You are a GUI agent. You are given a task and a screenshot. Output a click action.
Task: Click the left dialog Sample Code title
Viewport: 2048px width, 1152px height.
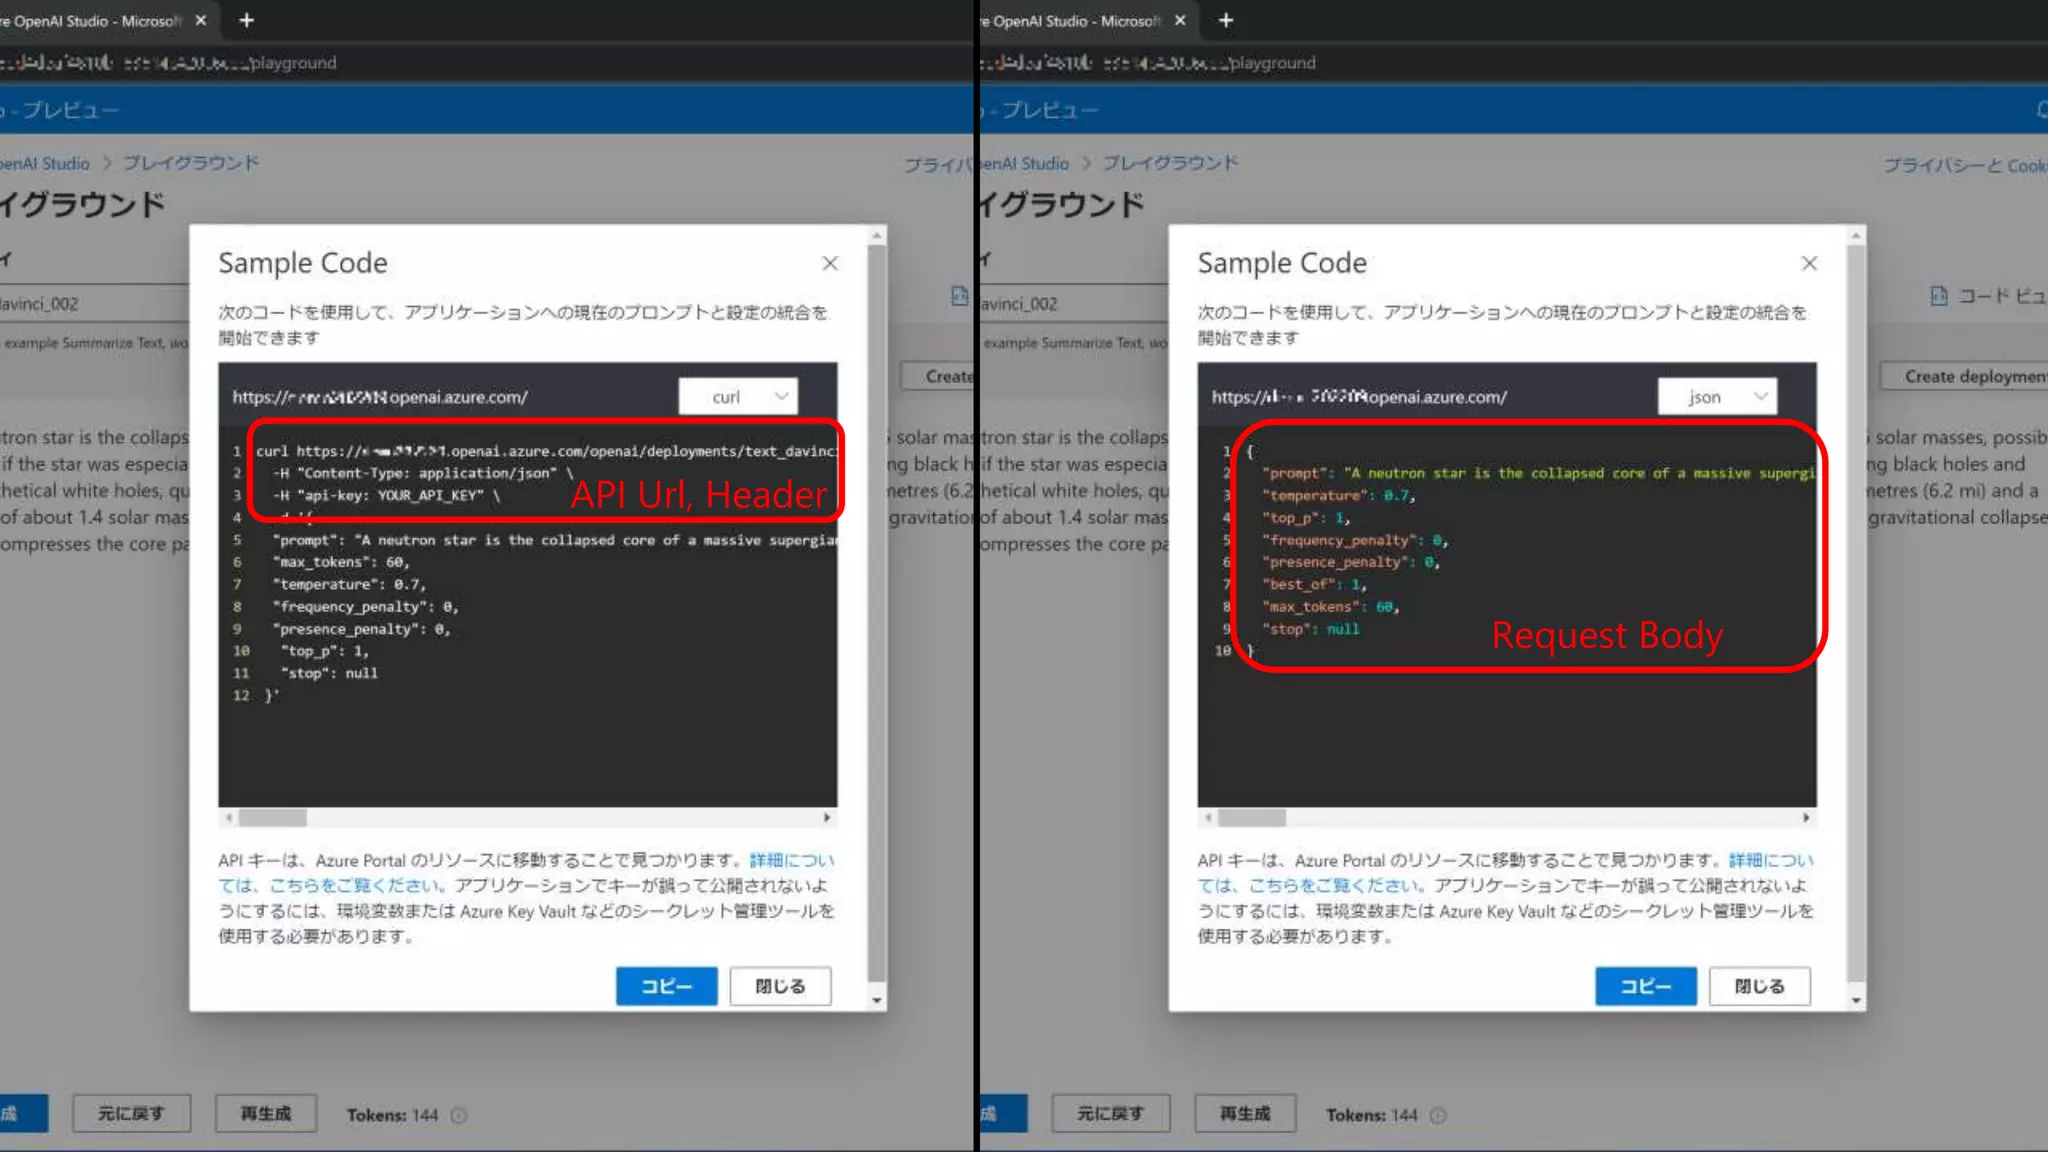(303, 263)
